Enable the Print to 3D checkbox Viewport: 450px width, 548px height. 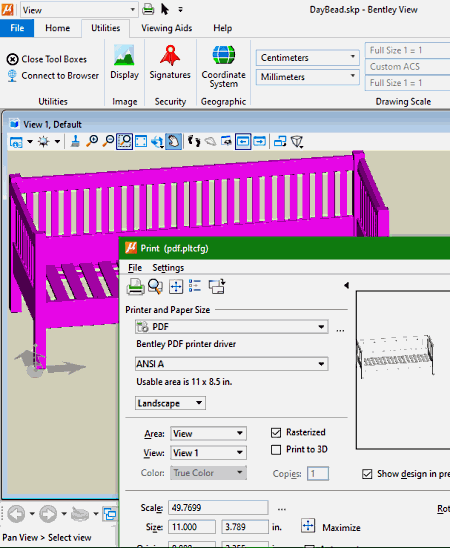click(276, 449)
